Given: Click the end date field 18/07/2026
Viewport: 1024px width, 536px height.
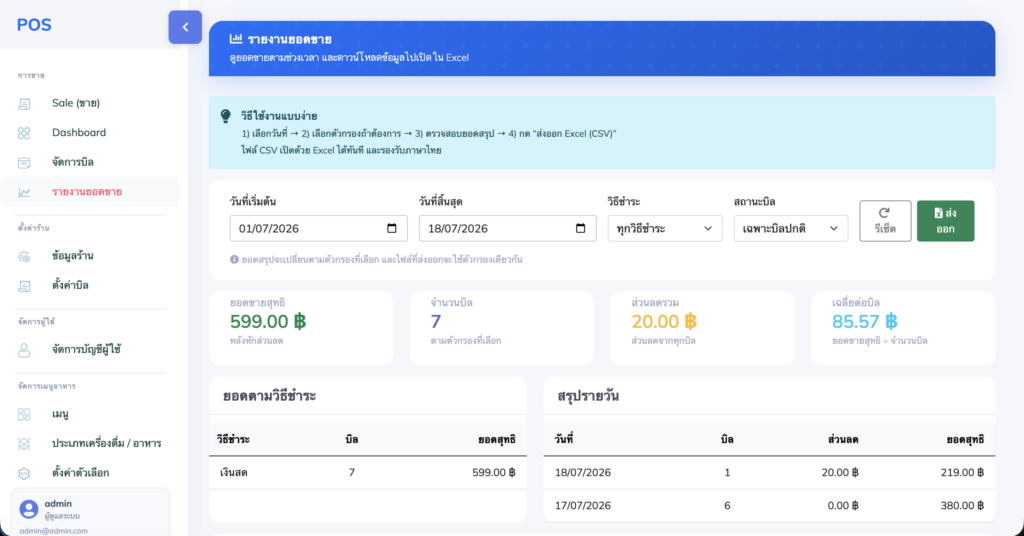Looking at the screenshot, I should (x=507, y=229).
